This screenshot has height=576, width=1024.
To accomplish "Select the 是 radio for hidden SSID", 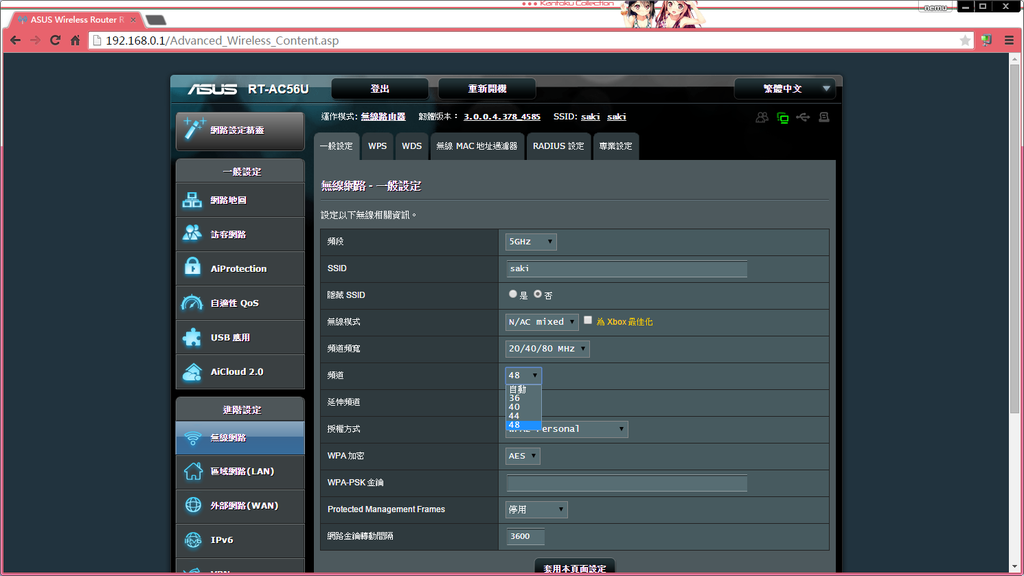I will pyautogui.click(x=514, y=295).
